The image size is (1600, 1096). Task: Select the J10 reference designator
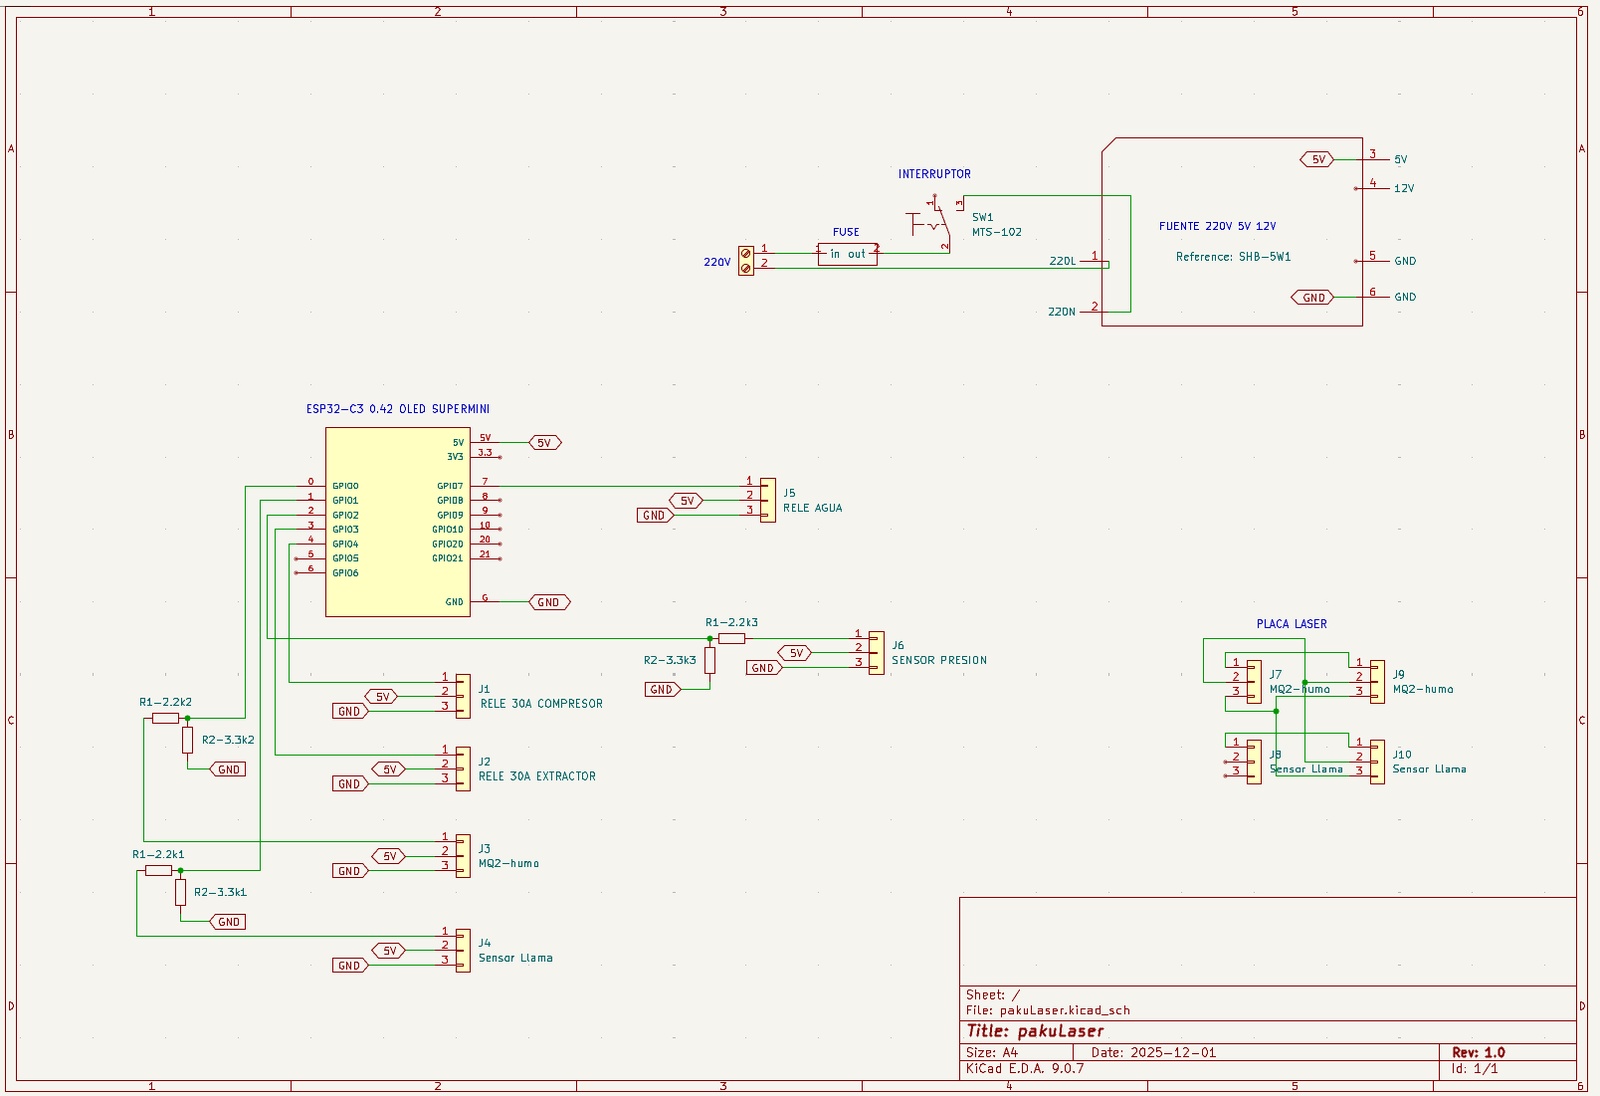pos(1402,755)
